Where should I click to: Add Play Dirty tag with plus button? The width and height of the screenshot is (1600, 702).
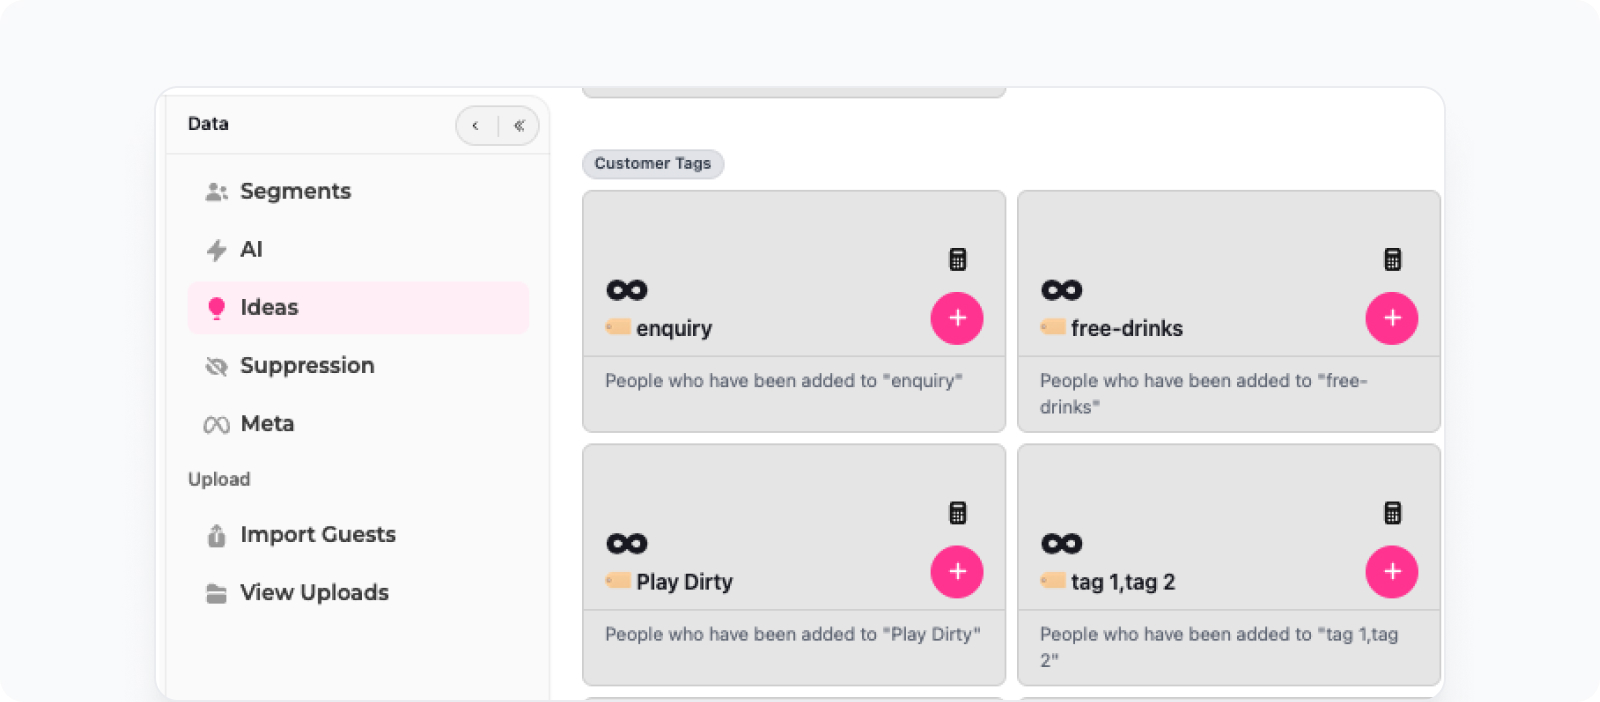click(957, 571)
